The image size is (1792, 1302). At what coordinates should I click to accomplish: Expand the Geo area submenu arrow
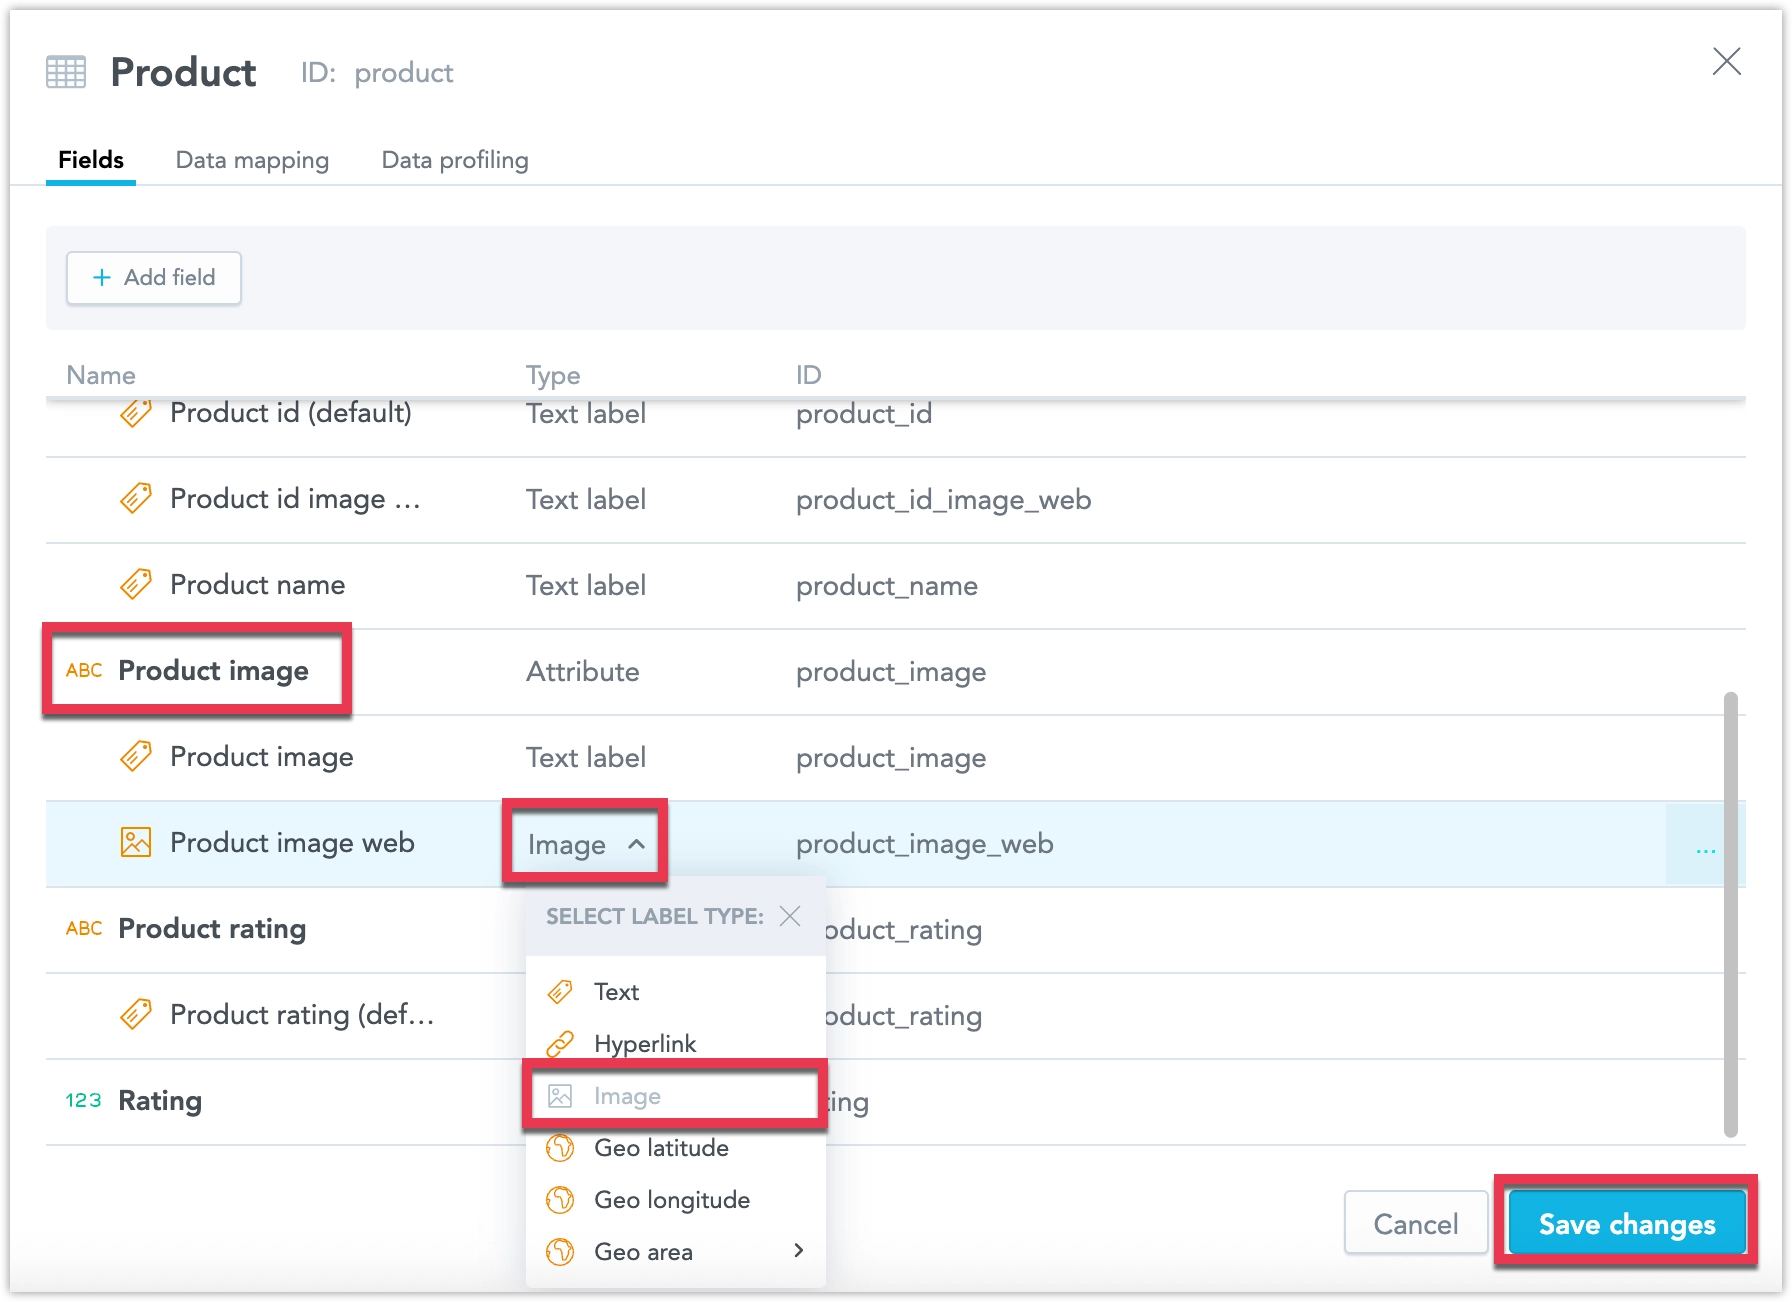coord(798,1251)
